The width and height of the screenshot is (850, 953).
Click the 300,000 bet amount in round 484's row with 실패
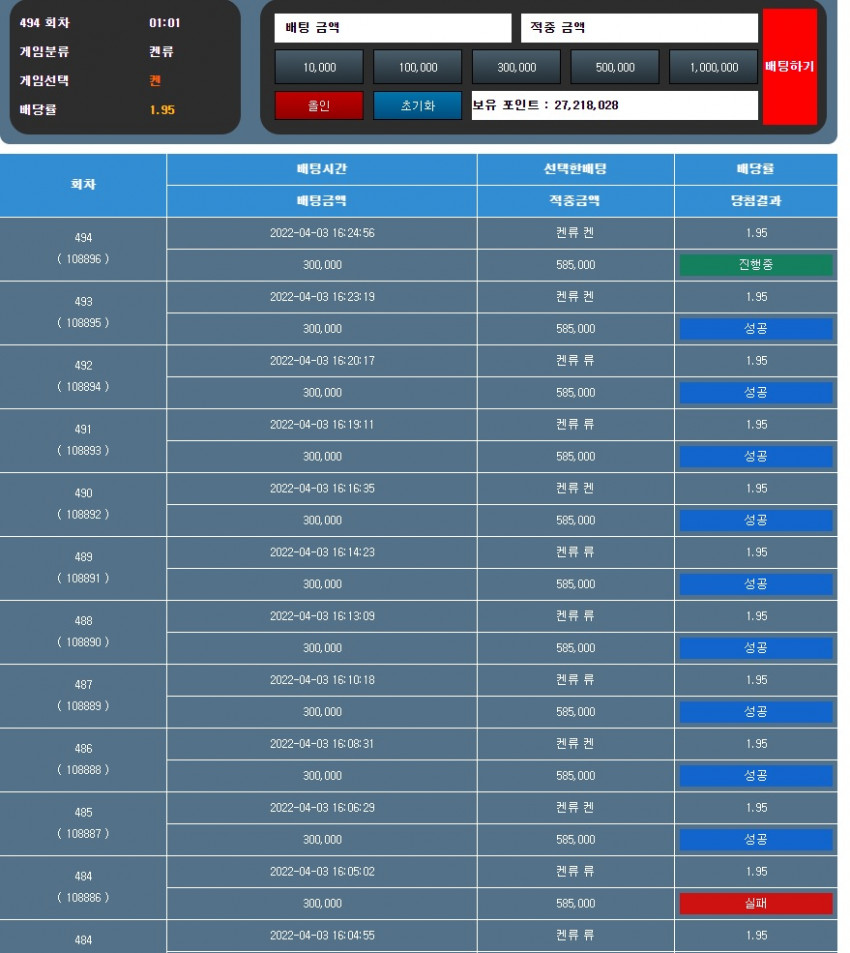322,904
